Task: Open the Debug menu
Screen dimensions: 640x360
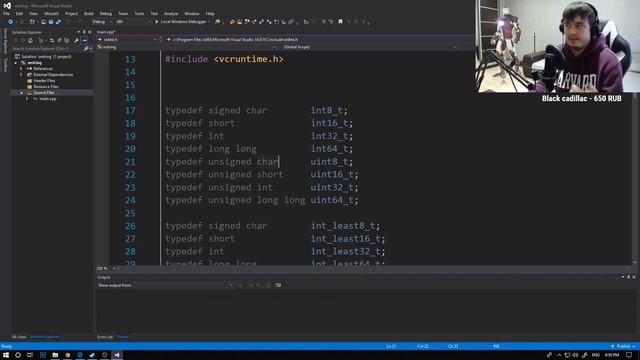Action: [105, 13]
